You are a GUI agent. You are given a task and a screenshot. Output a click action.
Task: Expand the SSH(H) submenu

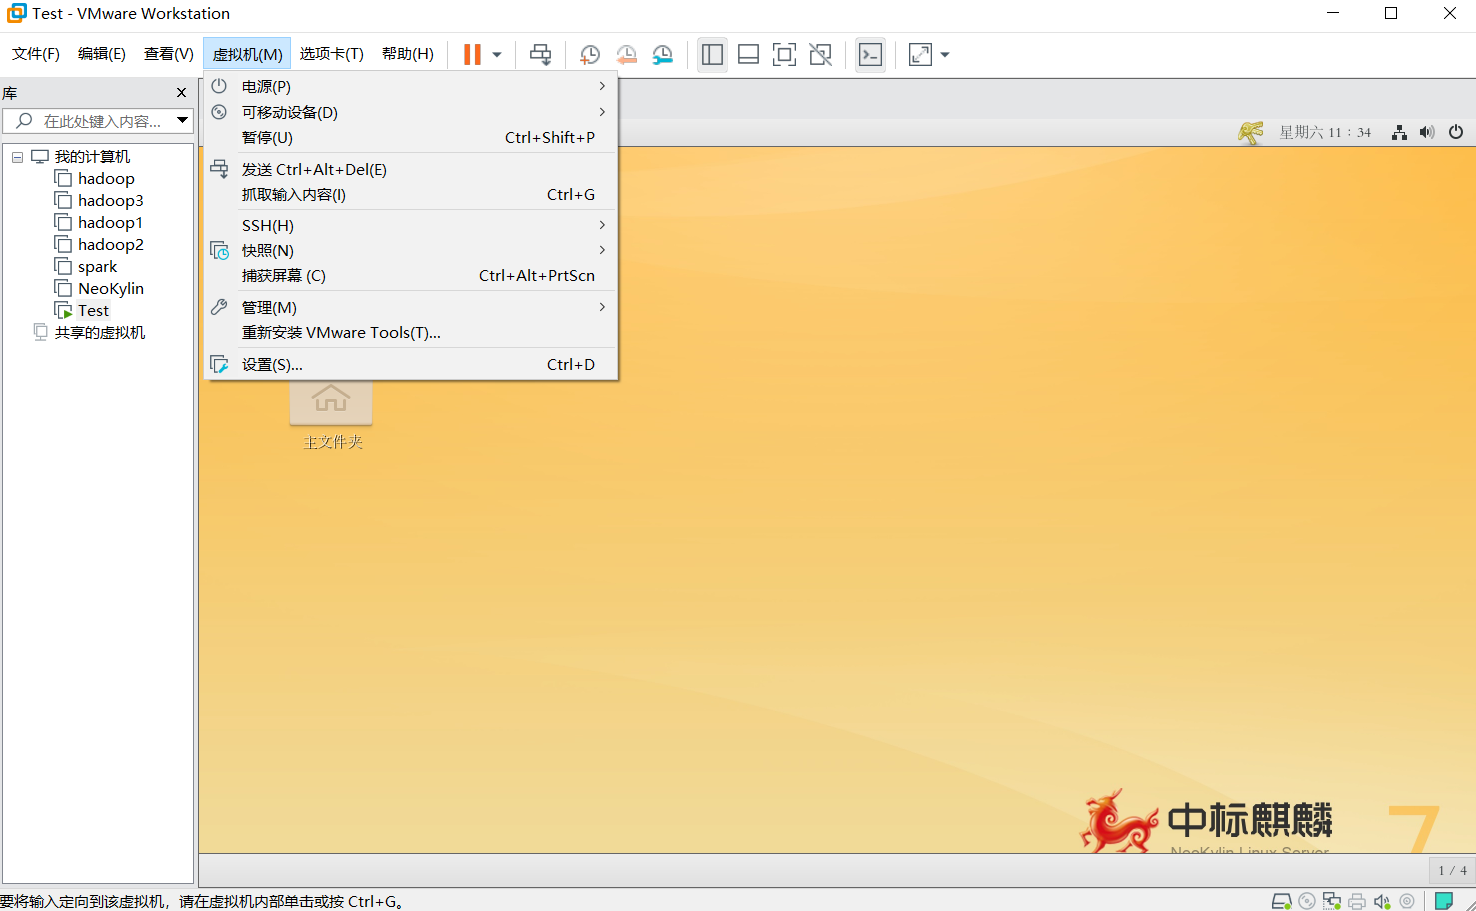point(411,225)
